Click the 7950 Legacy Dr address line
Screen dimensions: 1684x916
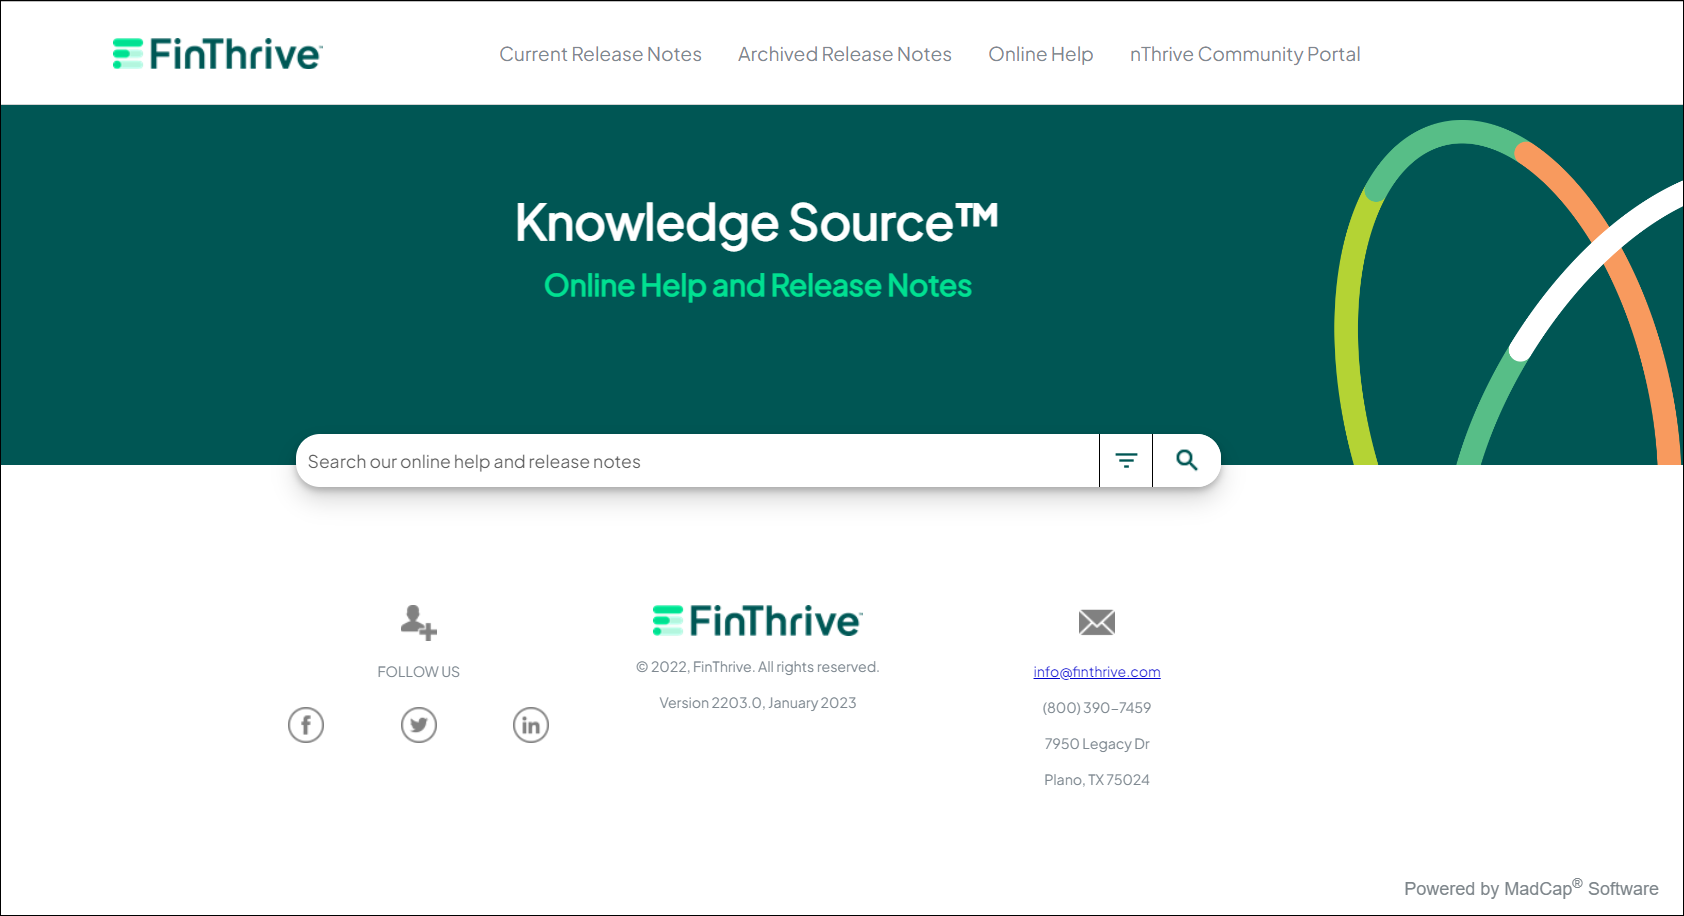click(x=1097, y=744)
